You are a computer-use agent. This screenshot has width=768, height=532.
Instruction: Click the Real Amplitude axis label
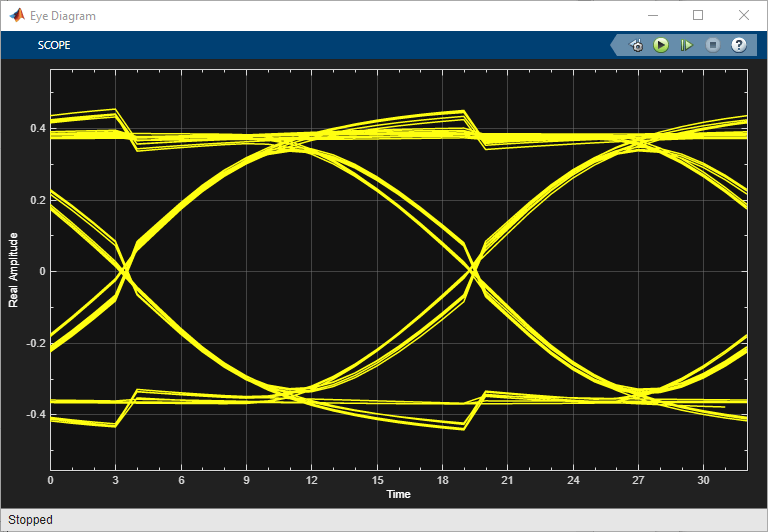[13, 270]
